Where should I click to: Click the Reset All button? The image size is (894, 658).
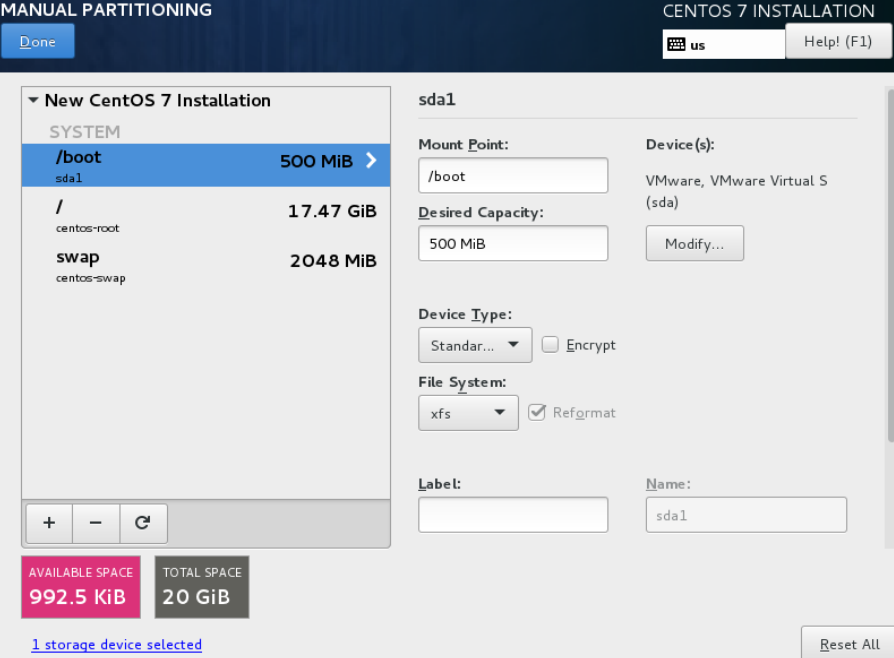coord(849,644)
